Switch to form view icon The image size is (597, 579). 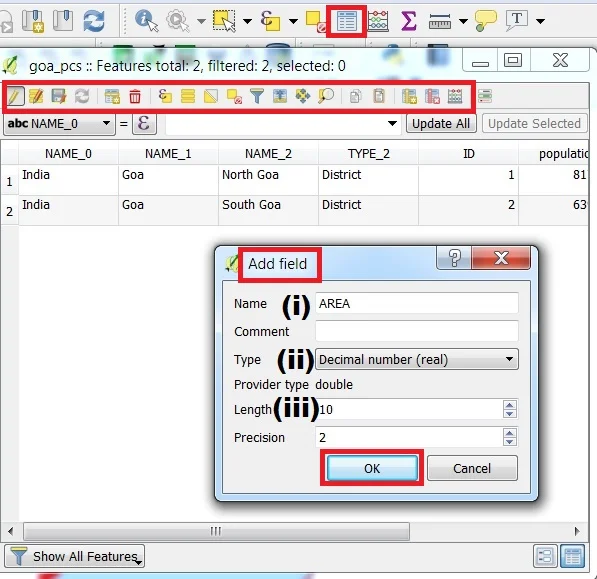[x=545, y=556]
